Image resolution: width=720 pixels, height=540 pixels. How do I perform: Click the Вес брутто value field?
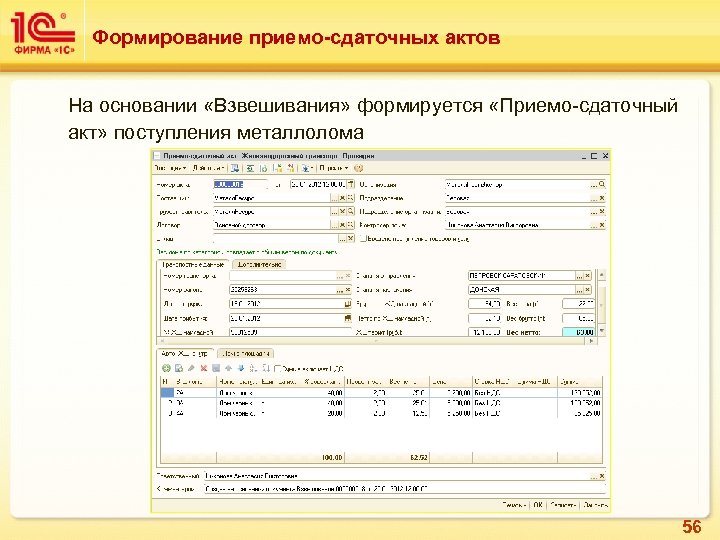[x=579, y=318]
